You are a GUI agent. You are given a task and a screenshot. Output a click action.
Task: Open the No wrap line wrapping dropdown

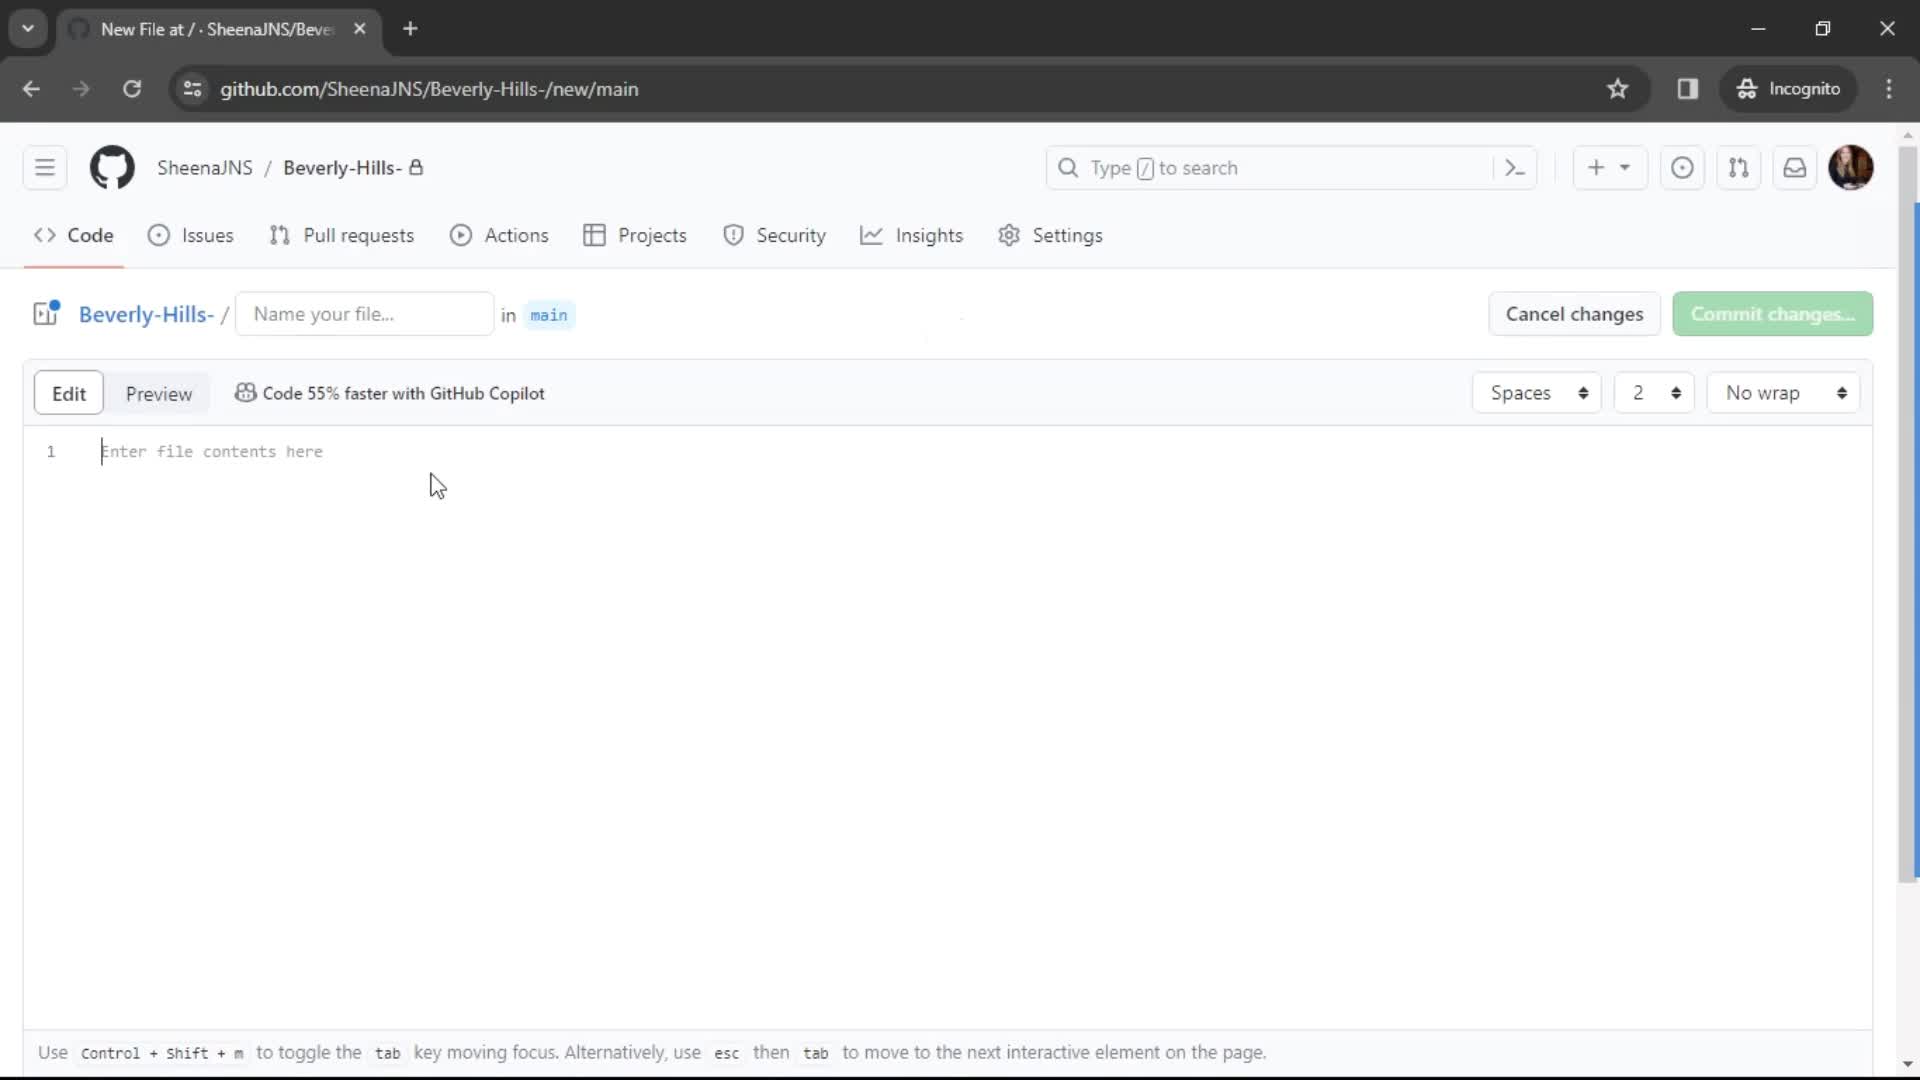1788,393
